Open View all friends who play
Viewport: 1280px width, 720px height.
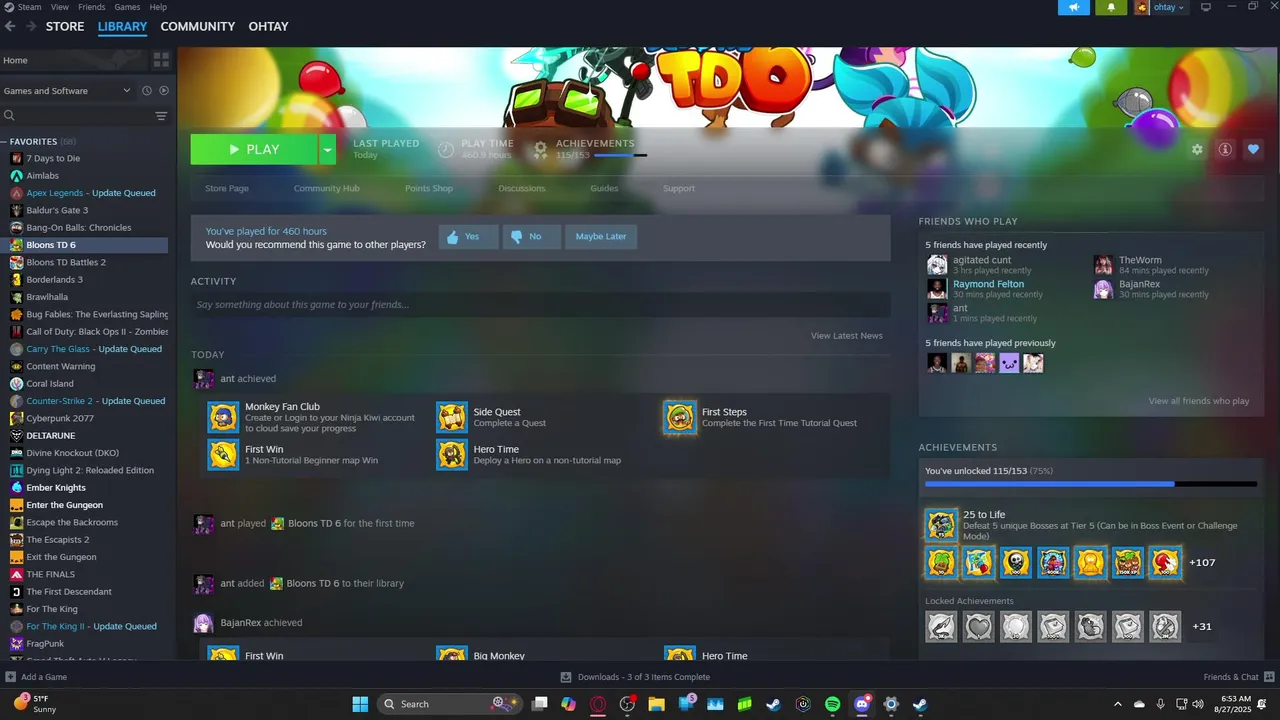(x=1199, y=401)
